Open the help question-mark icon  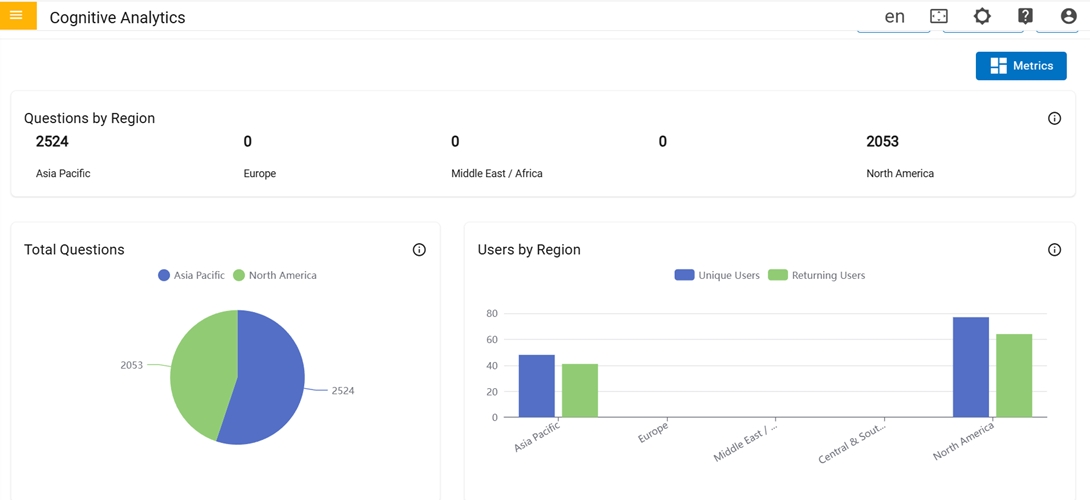coord(1025,16)
